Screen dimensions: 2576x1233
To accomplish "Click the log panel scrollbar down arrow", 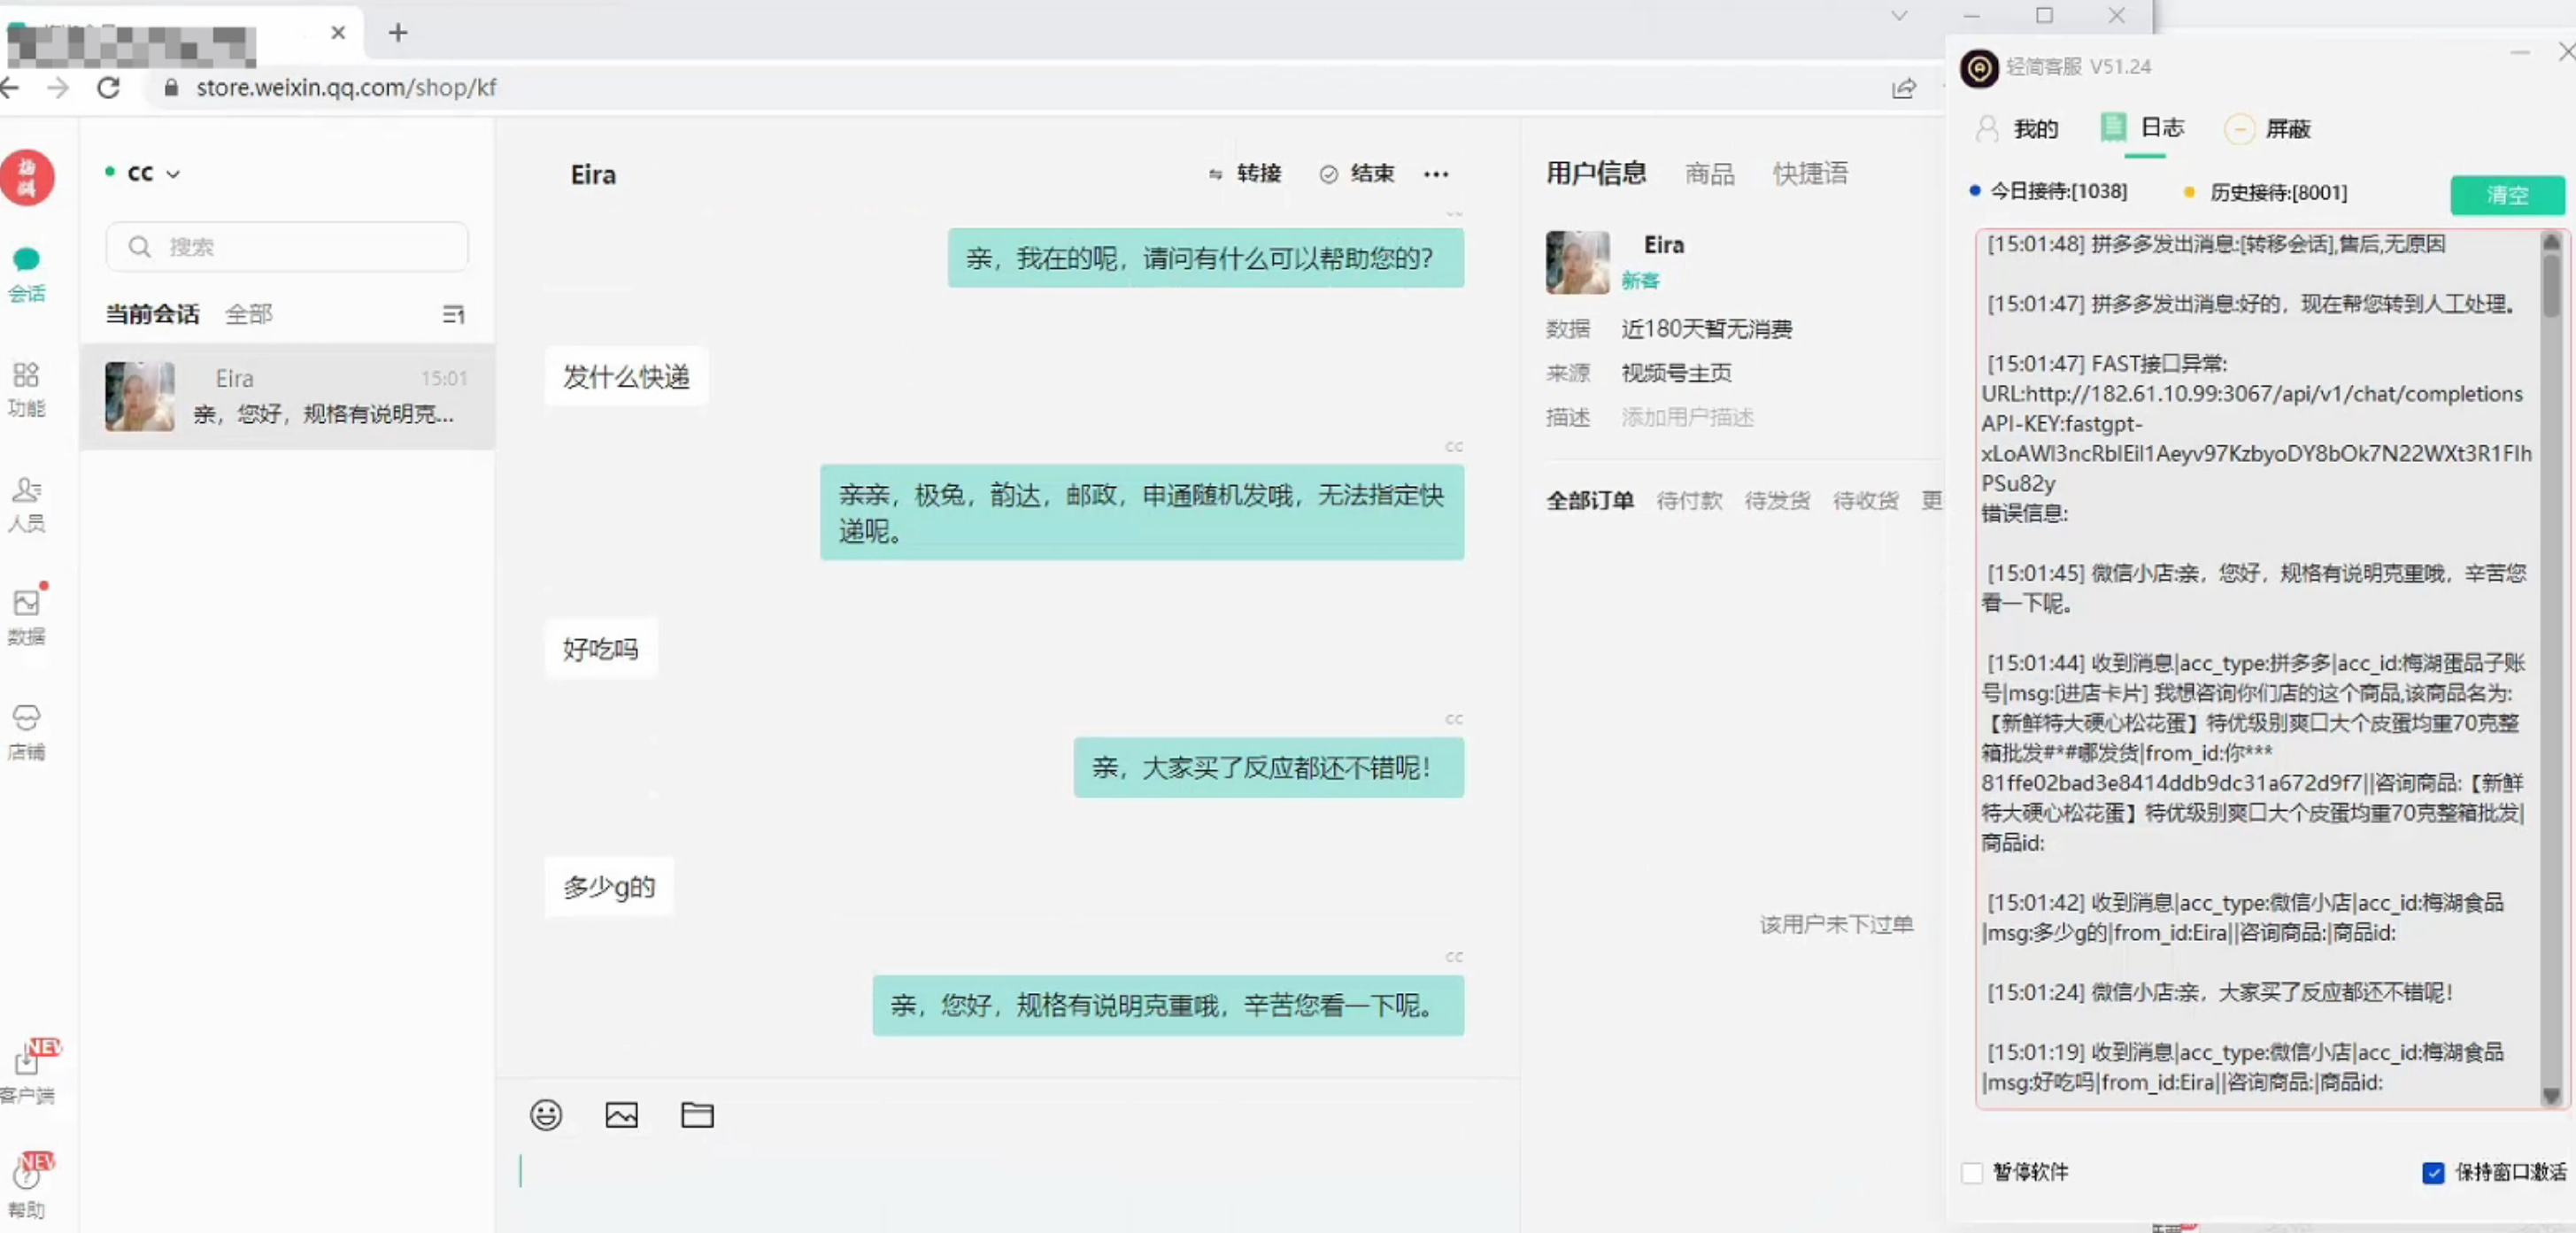I will click(2551, 1097).
